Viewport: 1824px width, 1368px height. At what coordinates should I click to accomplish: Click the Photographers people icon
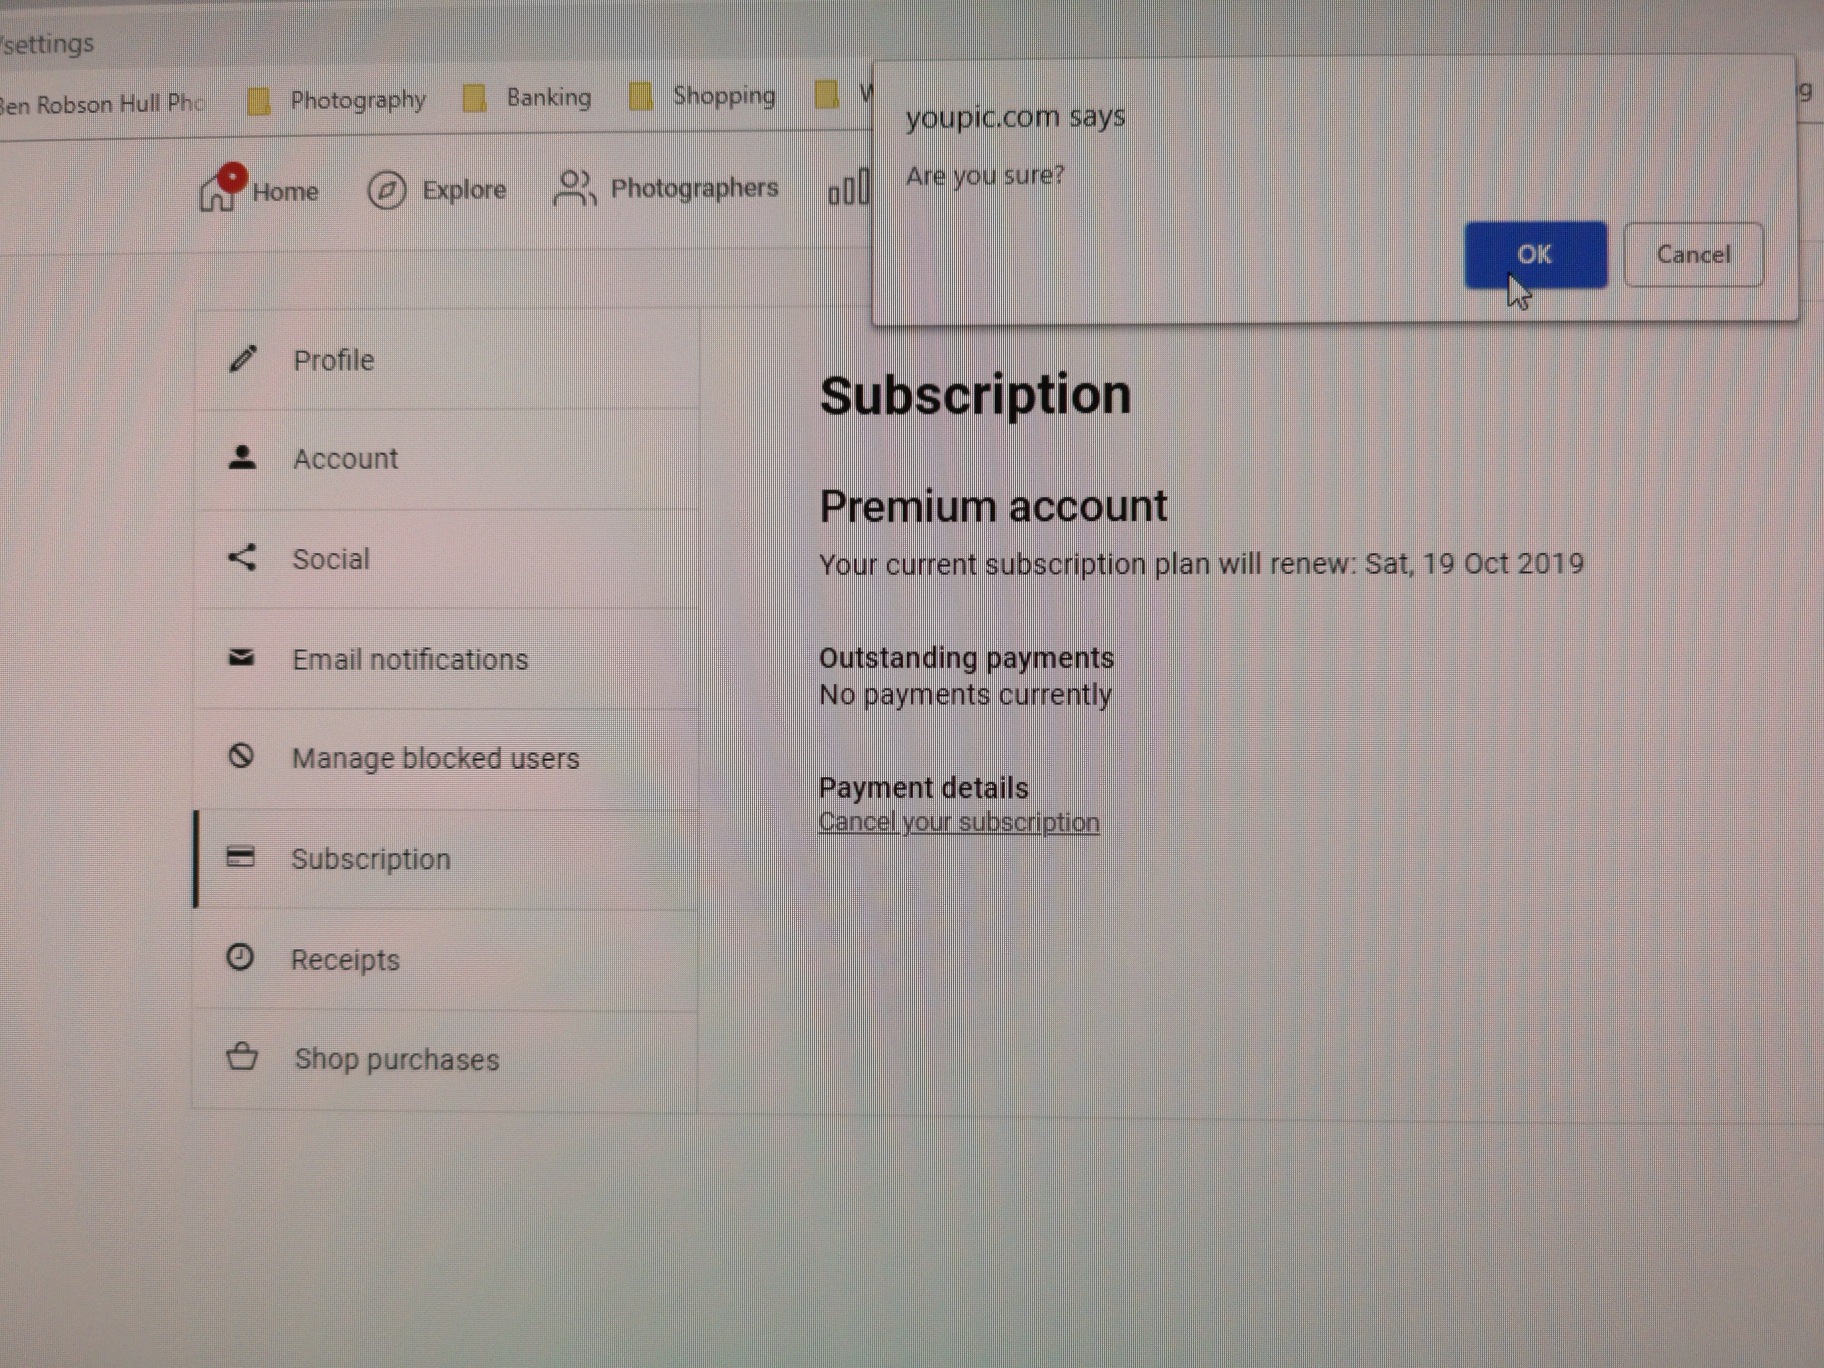pos(574,188)
